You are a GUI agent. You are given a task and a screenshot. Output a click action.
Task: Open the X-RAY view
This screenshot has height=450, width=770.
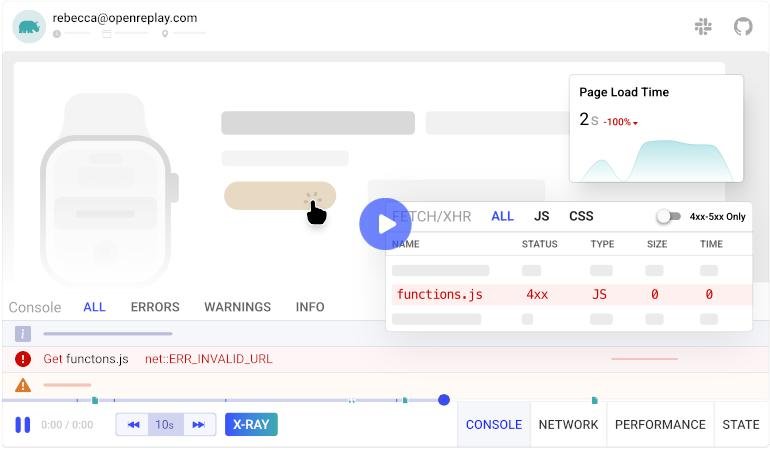tap(251, 424)
